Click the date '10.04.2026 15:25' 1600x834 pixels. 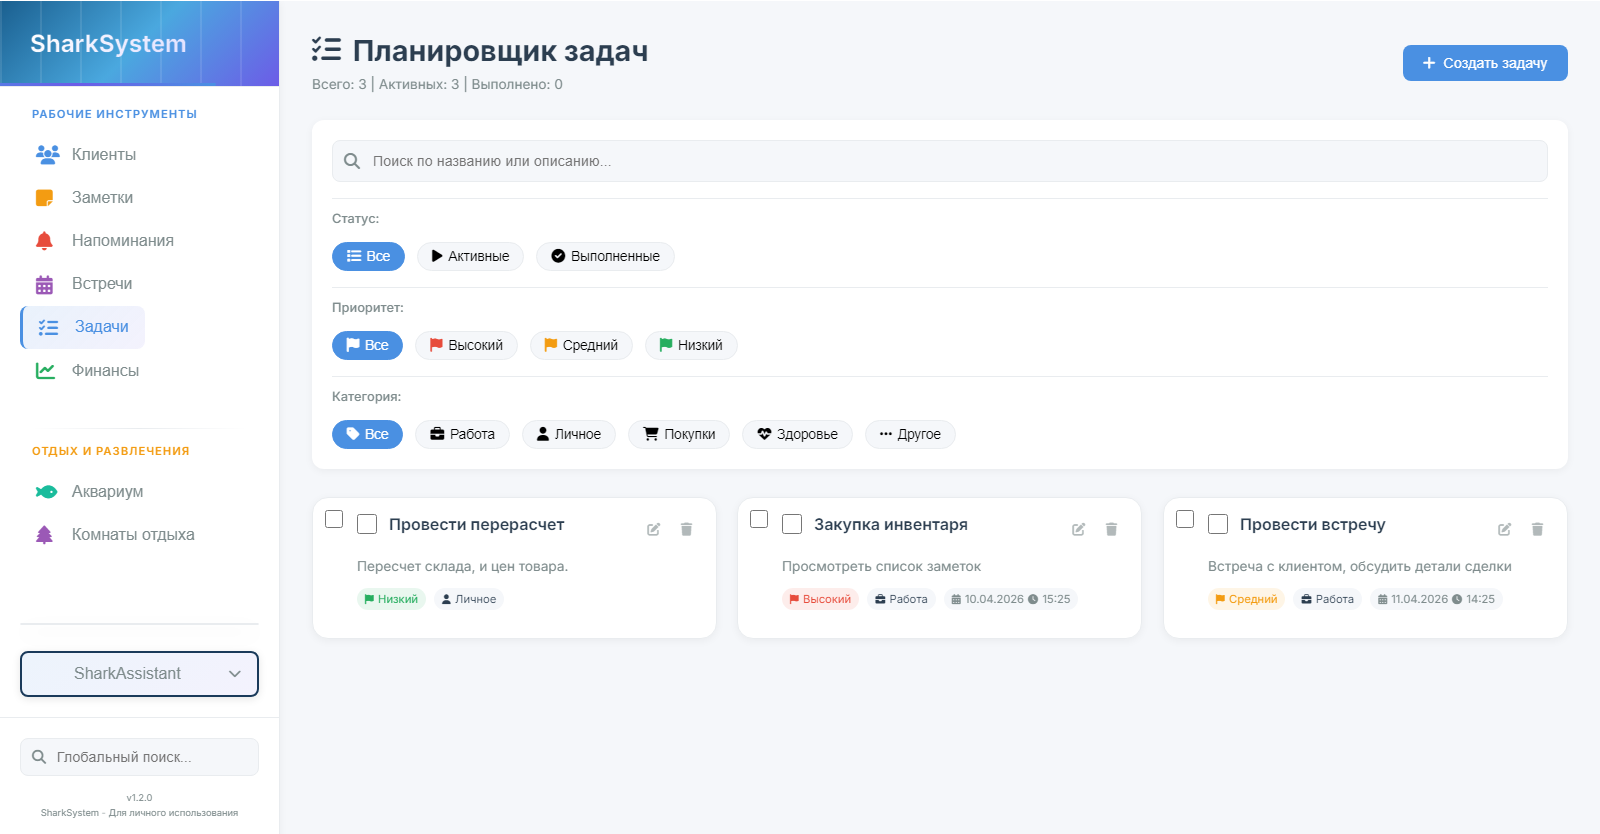(x=1010, y=599)
